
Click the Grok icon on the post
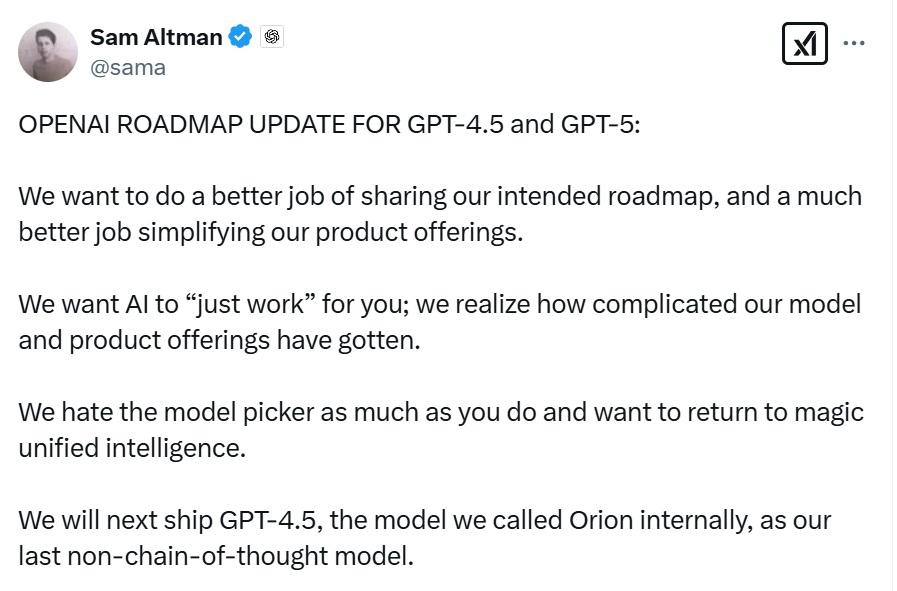tap(804, 44)
